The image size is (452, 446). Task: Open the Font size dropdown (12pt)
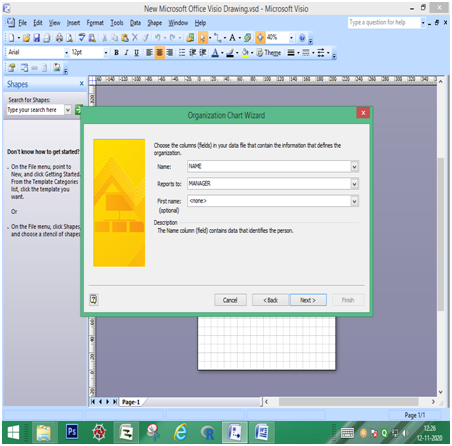click(106, 53)
